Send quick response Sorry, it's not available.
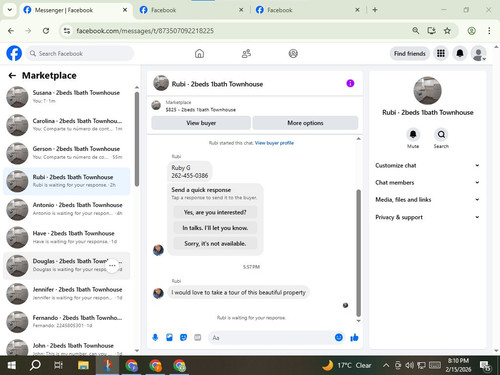The image size is (500, 375). tap(215, 244)
